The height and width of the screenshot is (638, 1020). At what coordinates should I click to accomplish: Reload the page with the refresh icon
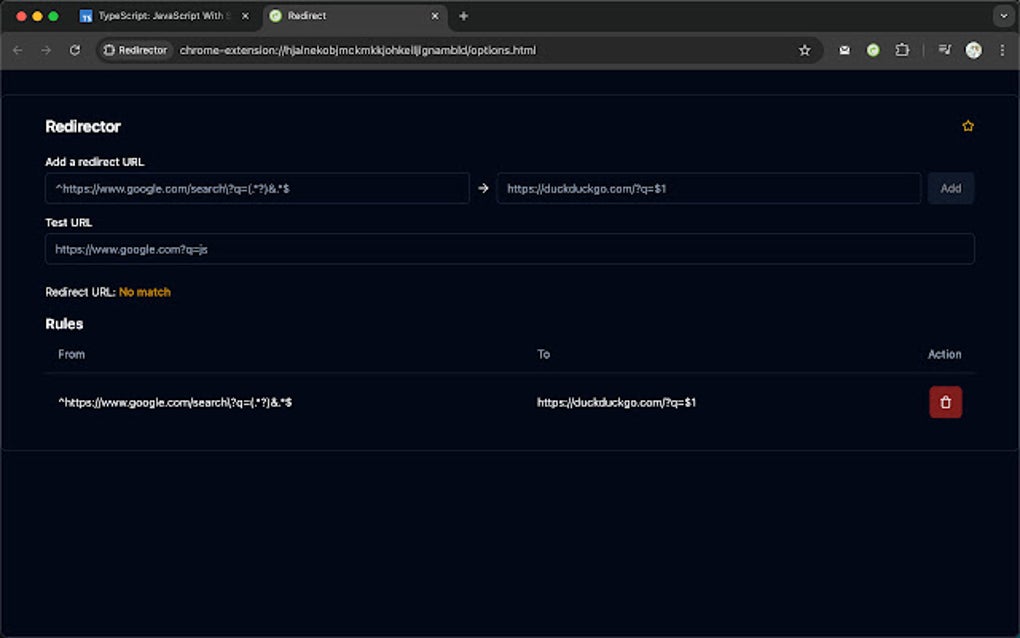pyautogui.click(x=75, y=49)
